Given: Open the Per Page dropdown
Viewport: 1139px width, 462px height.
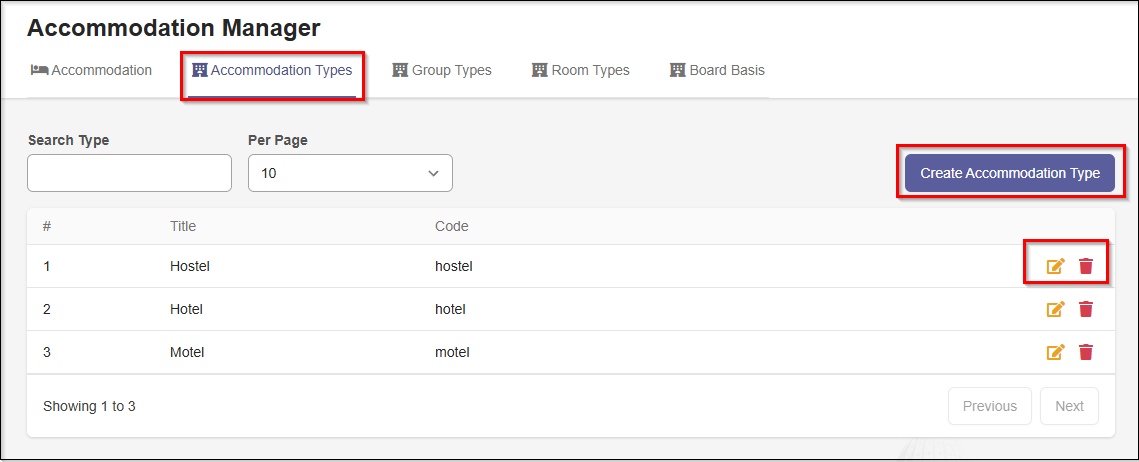Looking at the screenshot, I should [x=350, y=173].
